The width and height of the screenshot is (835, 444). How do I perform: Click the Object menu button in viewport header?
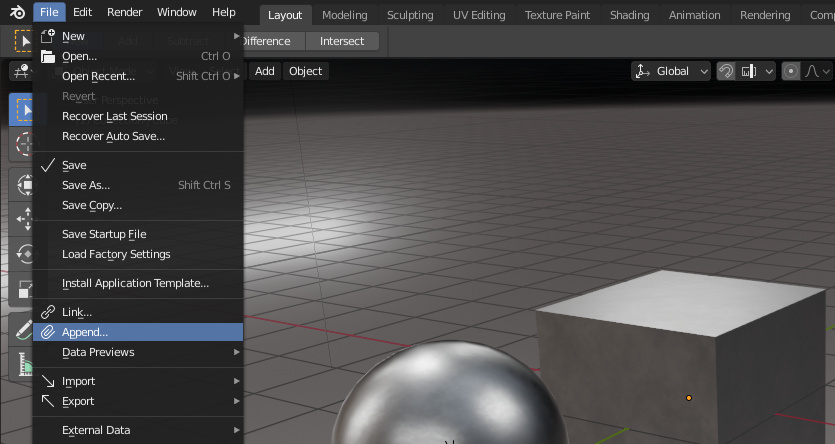pyautogui.click(x=305, y=71)
